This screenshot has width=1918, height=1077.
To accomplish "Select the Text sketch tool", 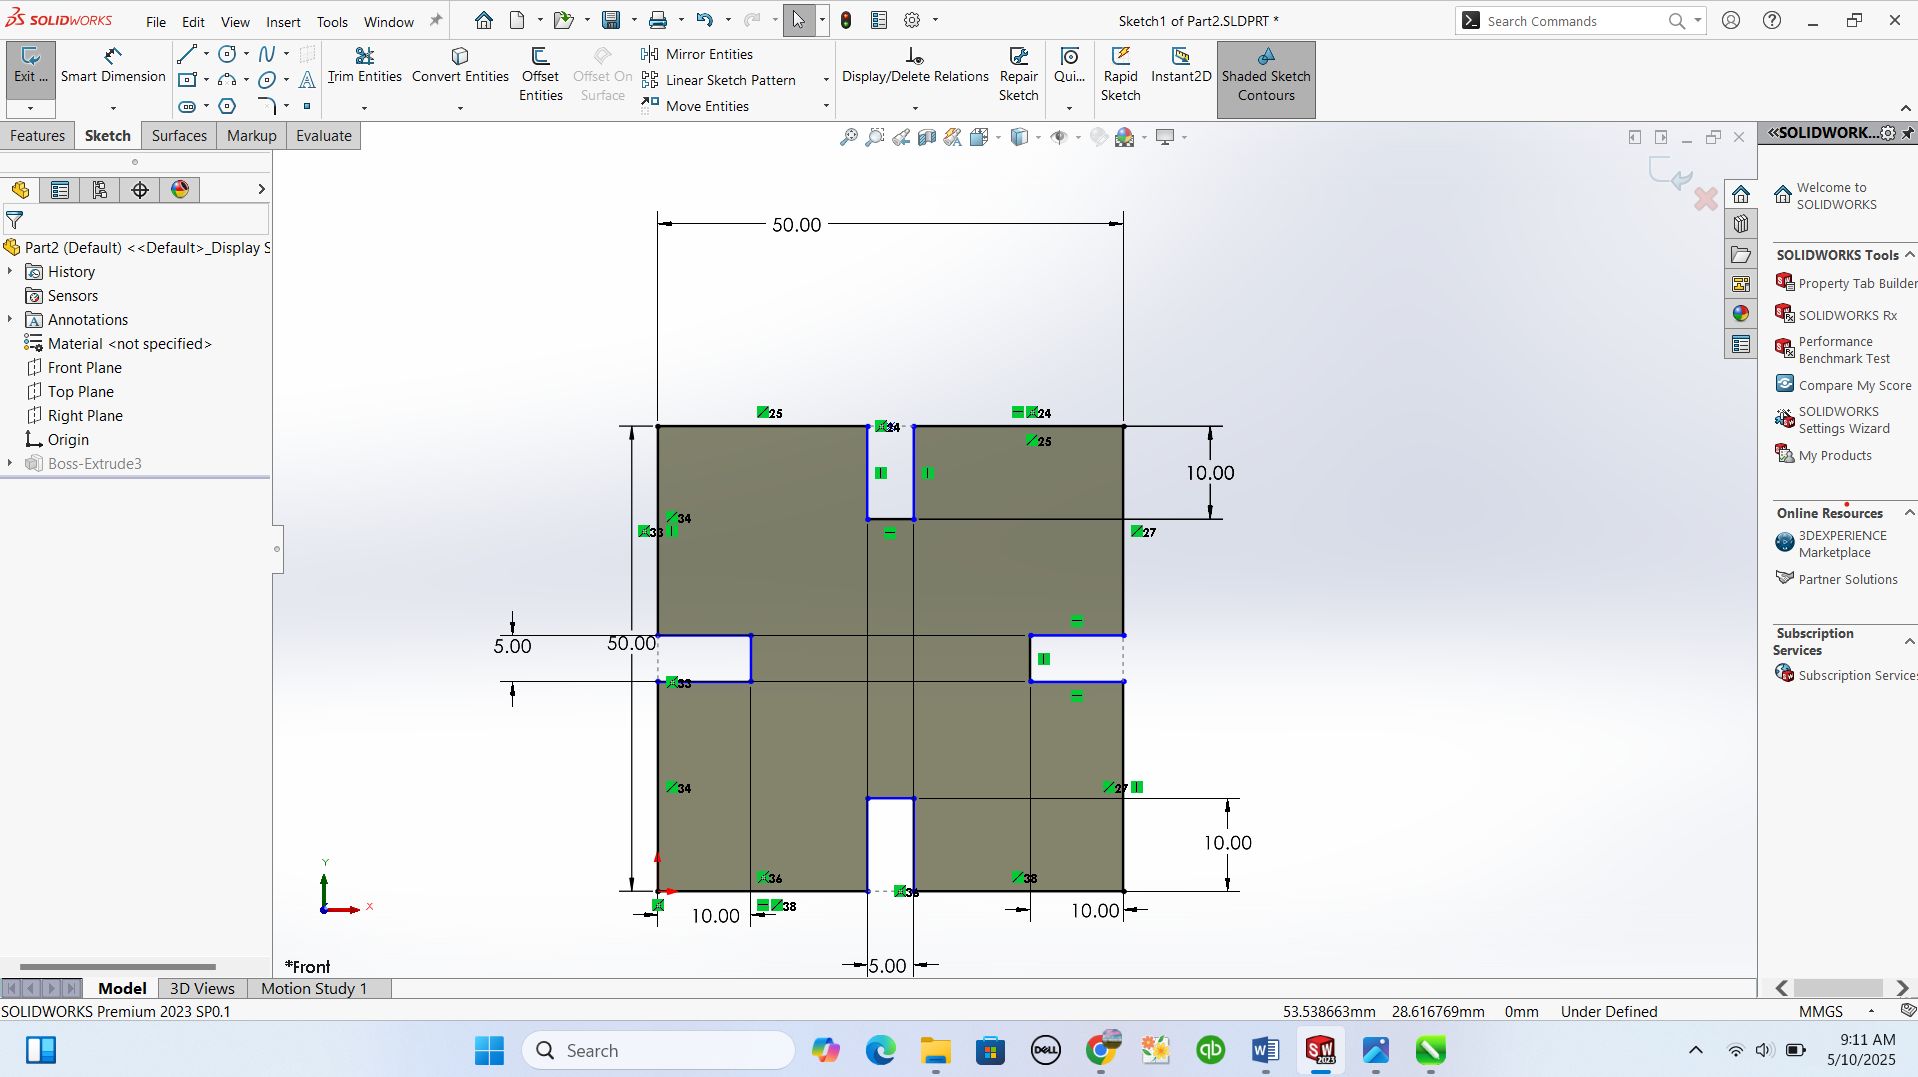I will [307, 80].
